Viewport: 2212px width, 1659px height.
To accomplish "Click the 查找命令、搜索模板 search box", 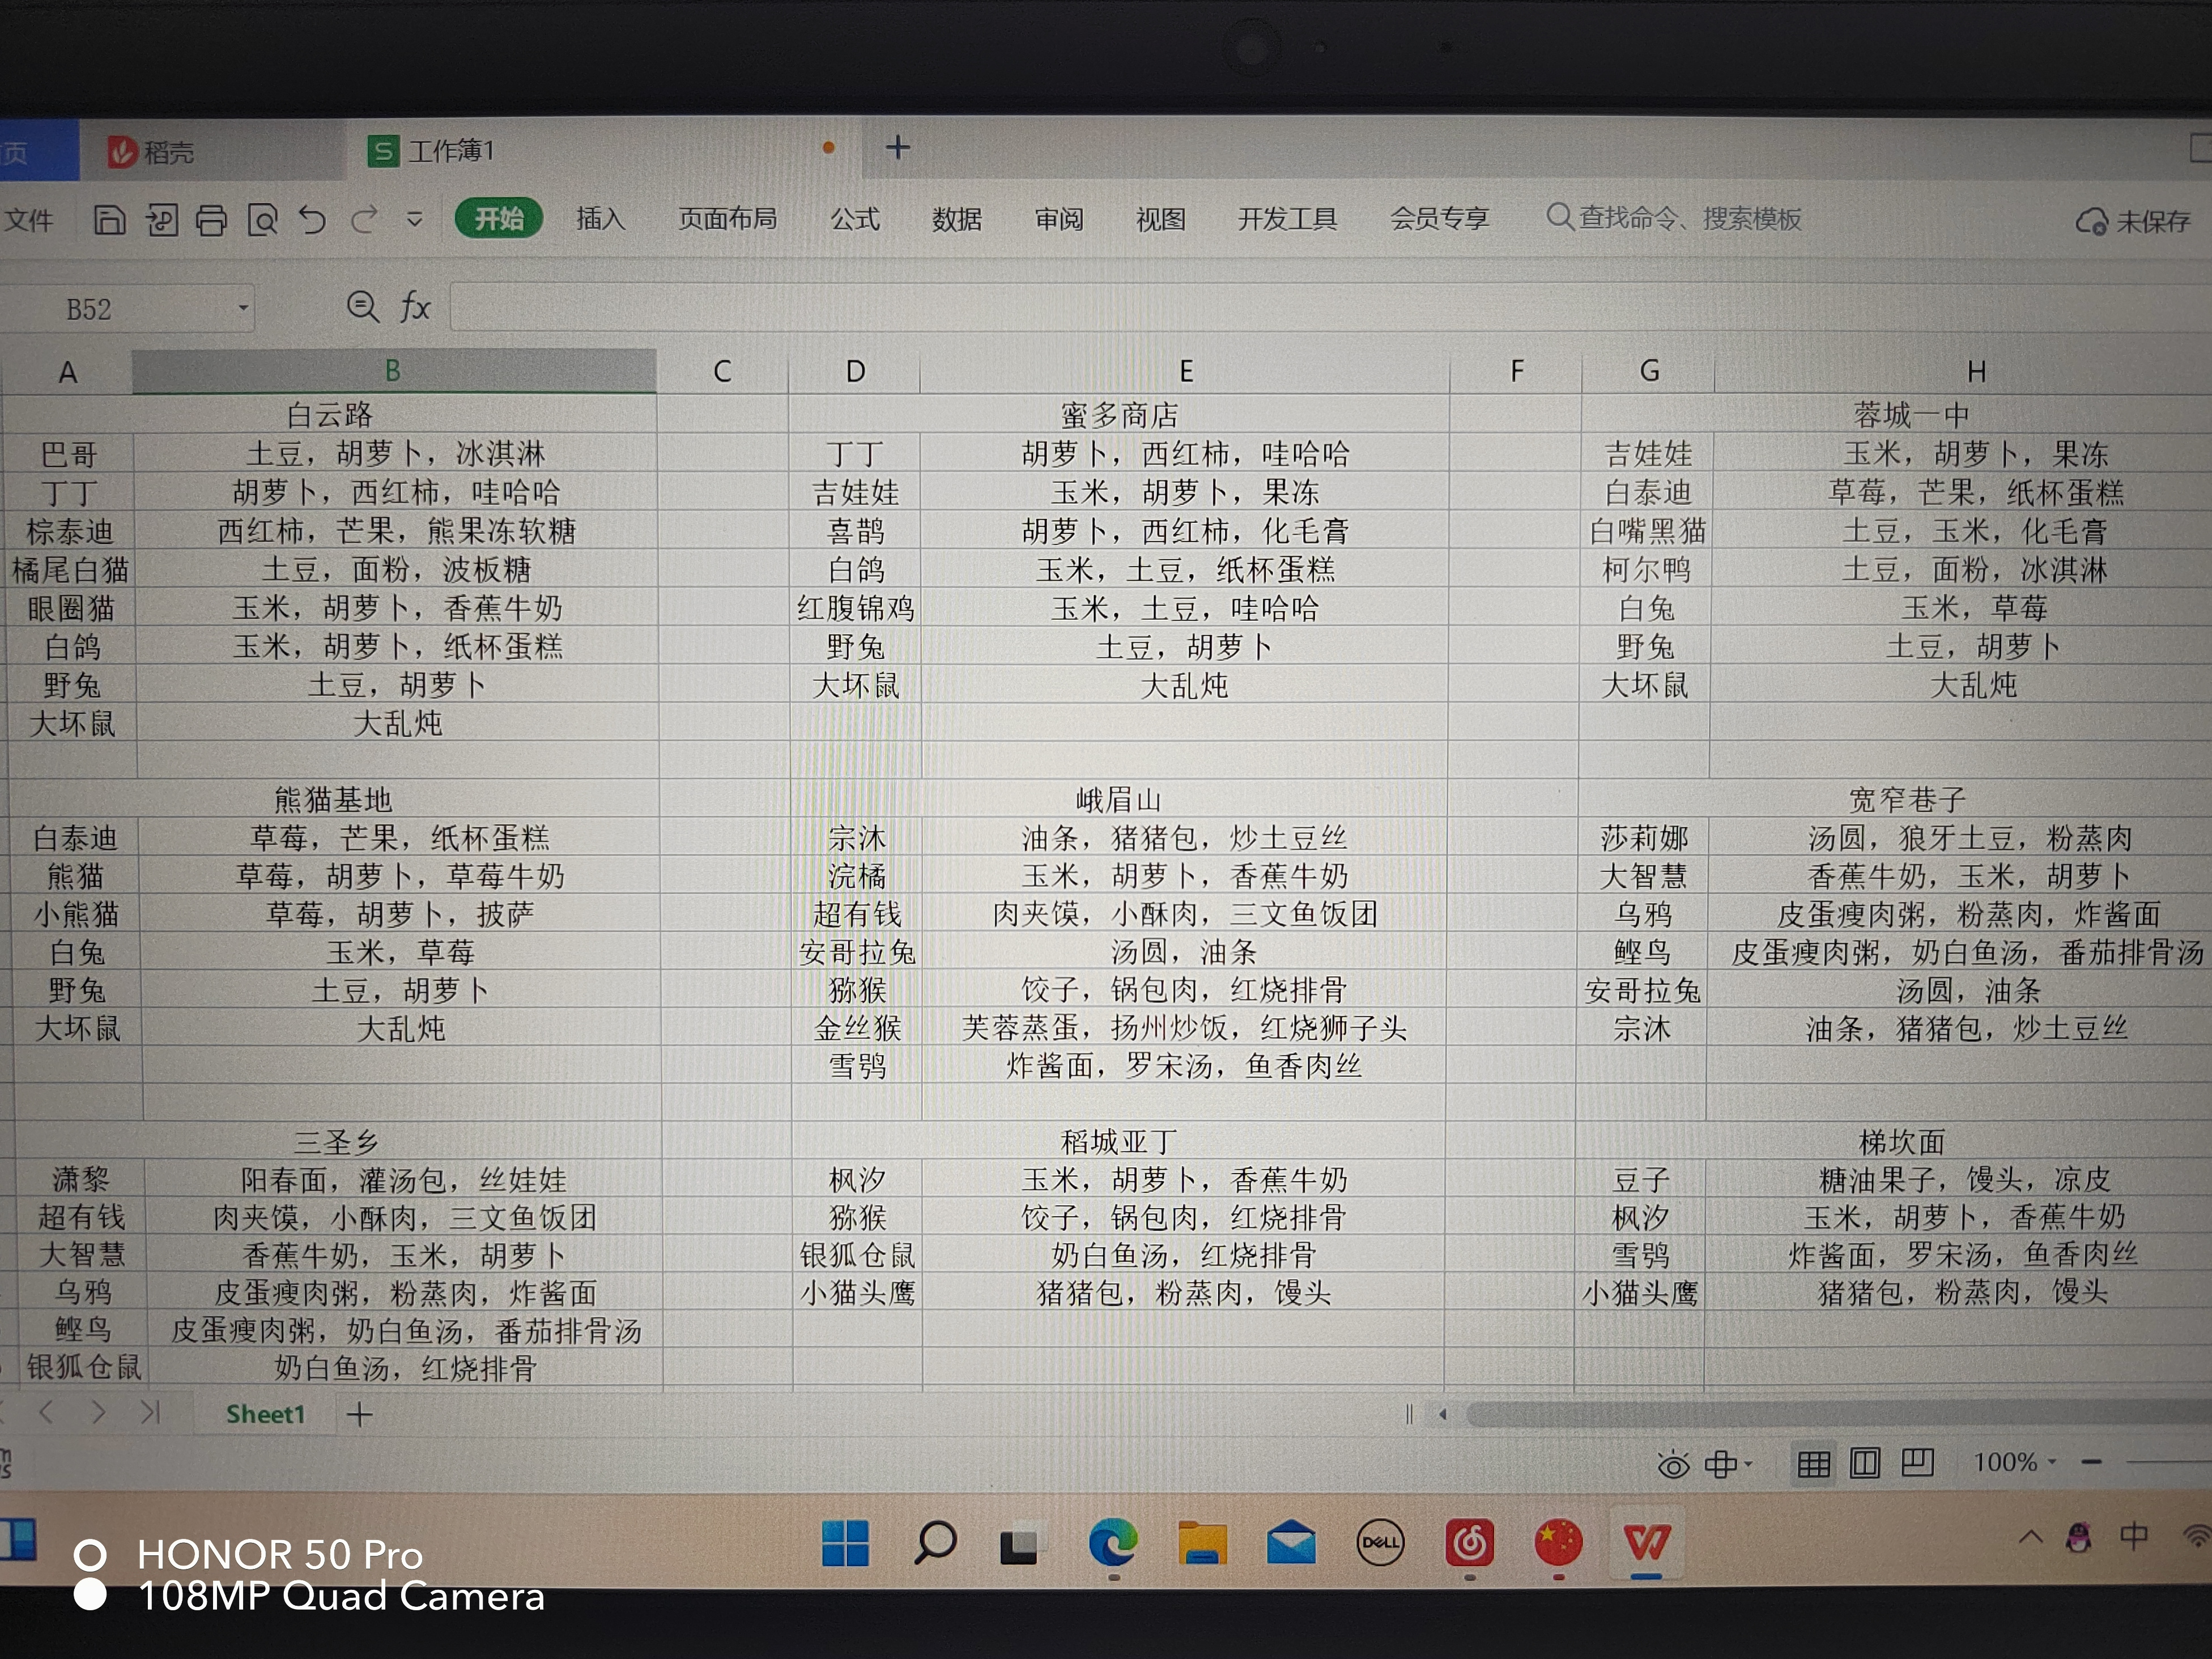I will (1674, 218).
